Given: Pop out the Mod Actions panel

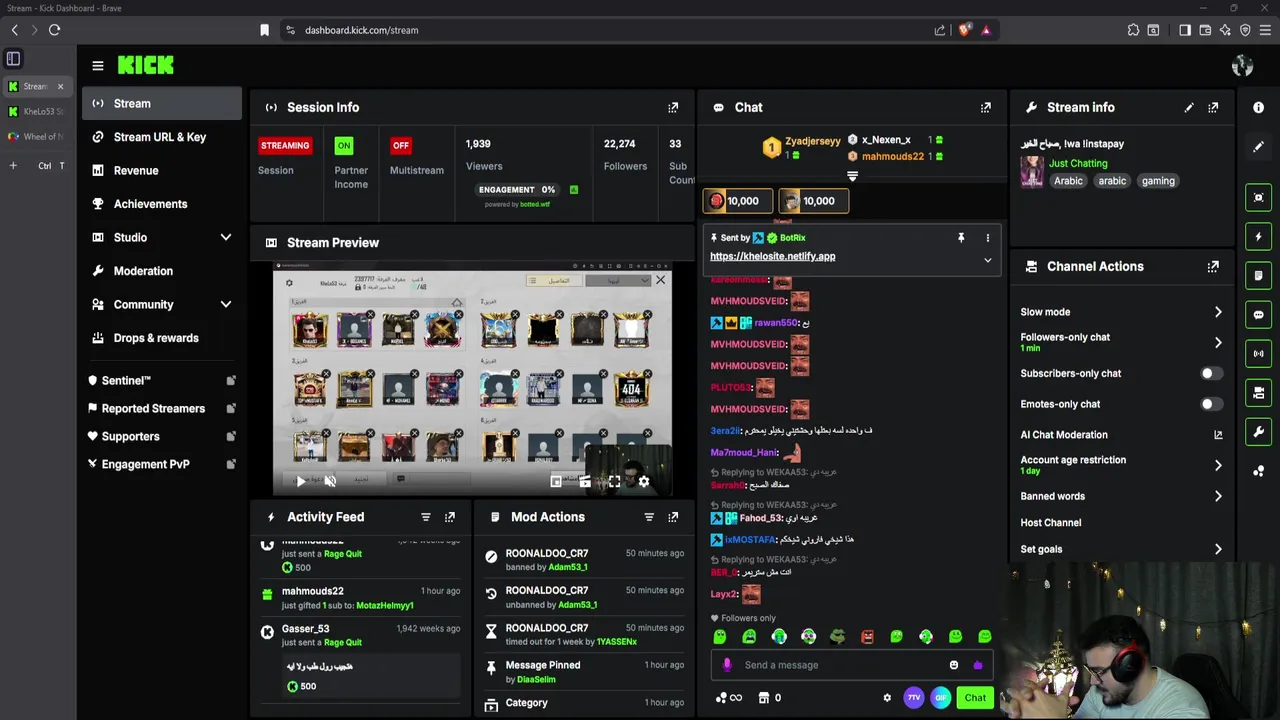Looking at the screenshot, I should click(x=673, y=517).
